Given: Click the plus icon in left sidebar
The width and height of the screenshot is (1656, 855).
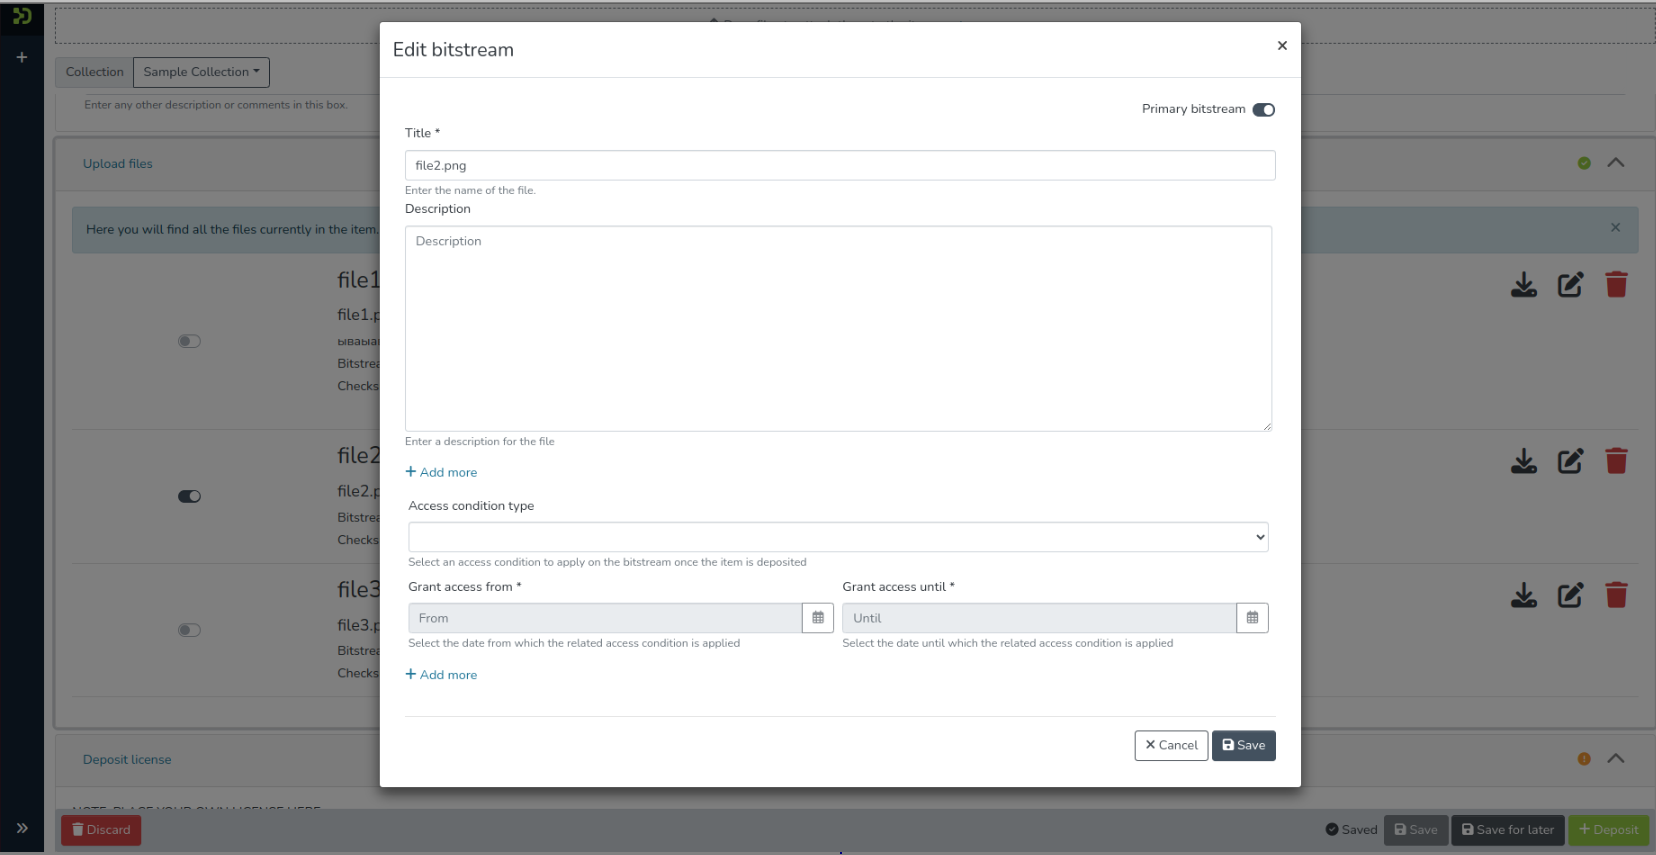Looking at the screenshot, I should click(x=21, y=58).
